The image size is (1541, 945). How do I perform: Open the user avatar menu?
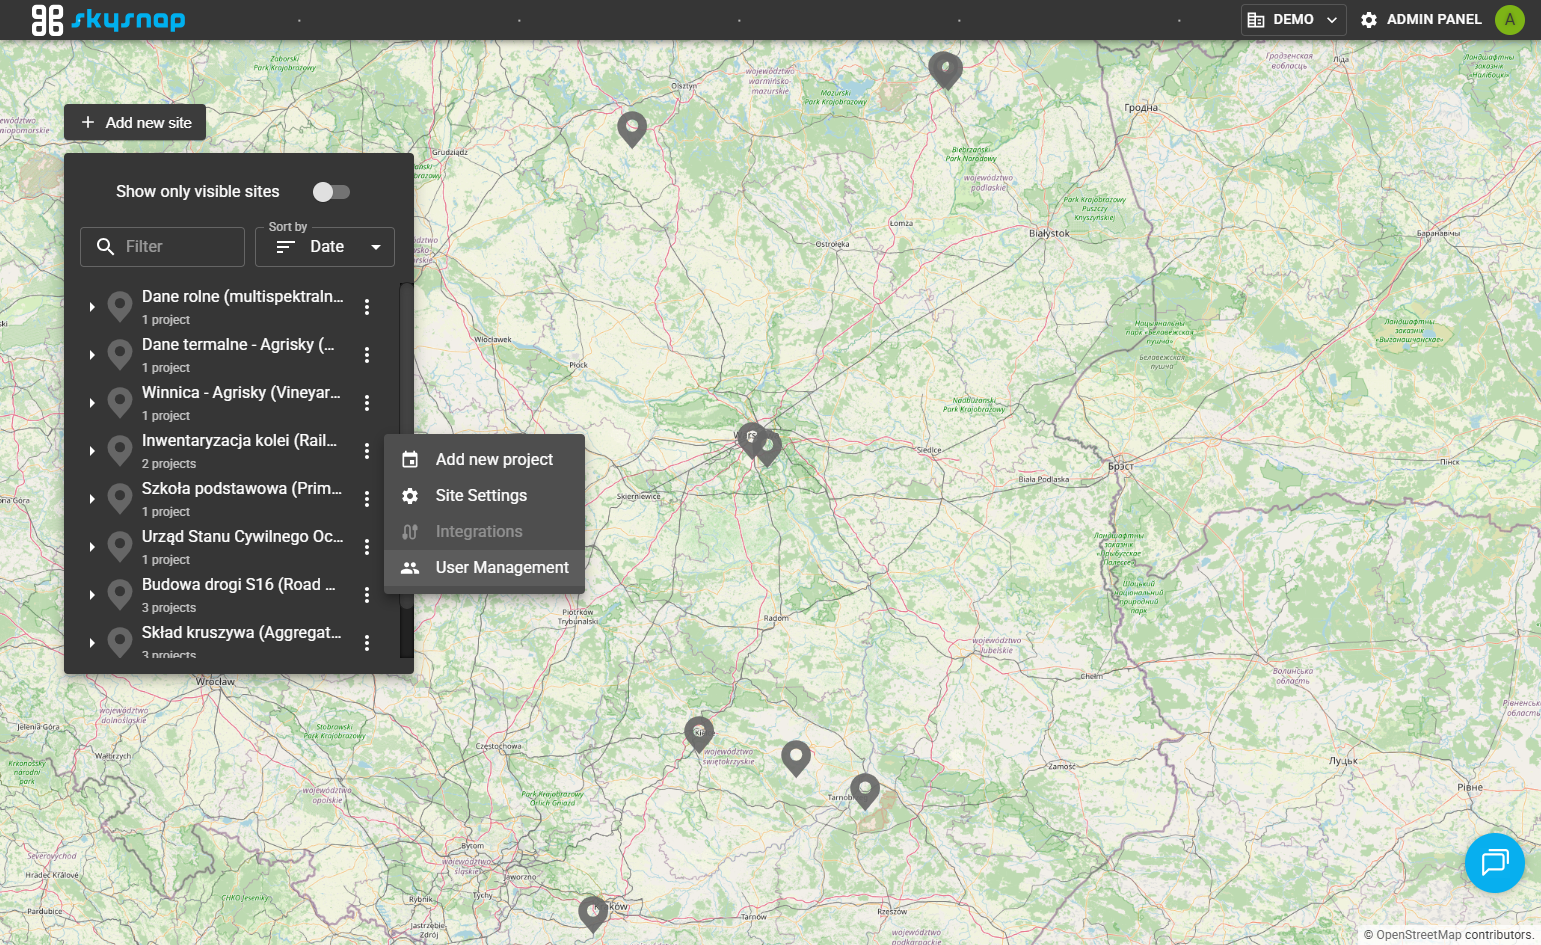pos(1510,20)
